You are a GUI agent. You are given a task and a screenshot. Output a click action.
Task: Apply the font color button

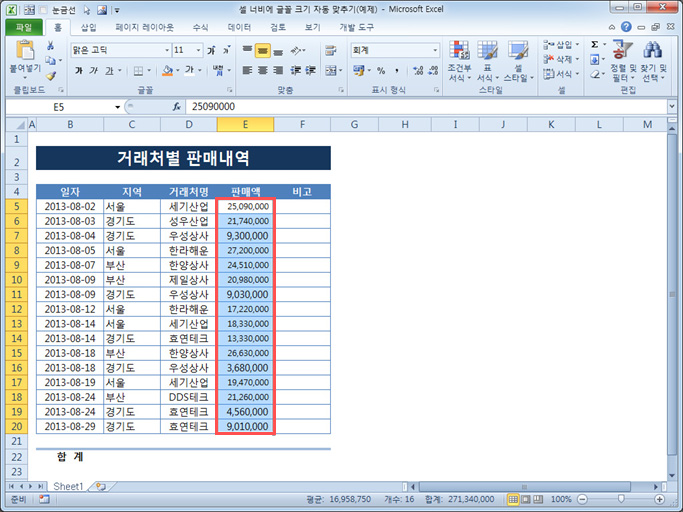coord(189,70)
